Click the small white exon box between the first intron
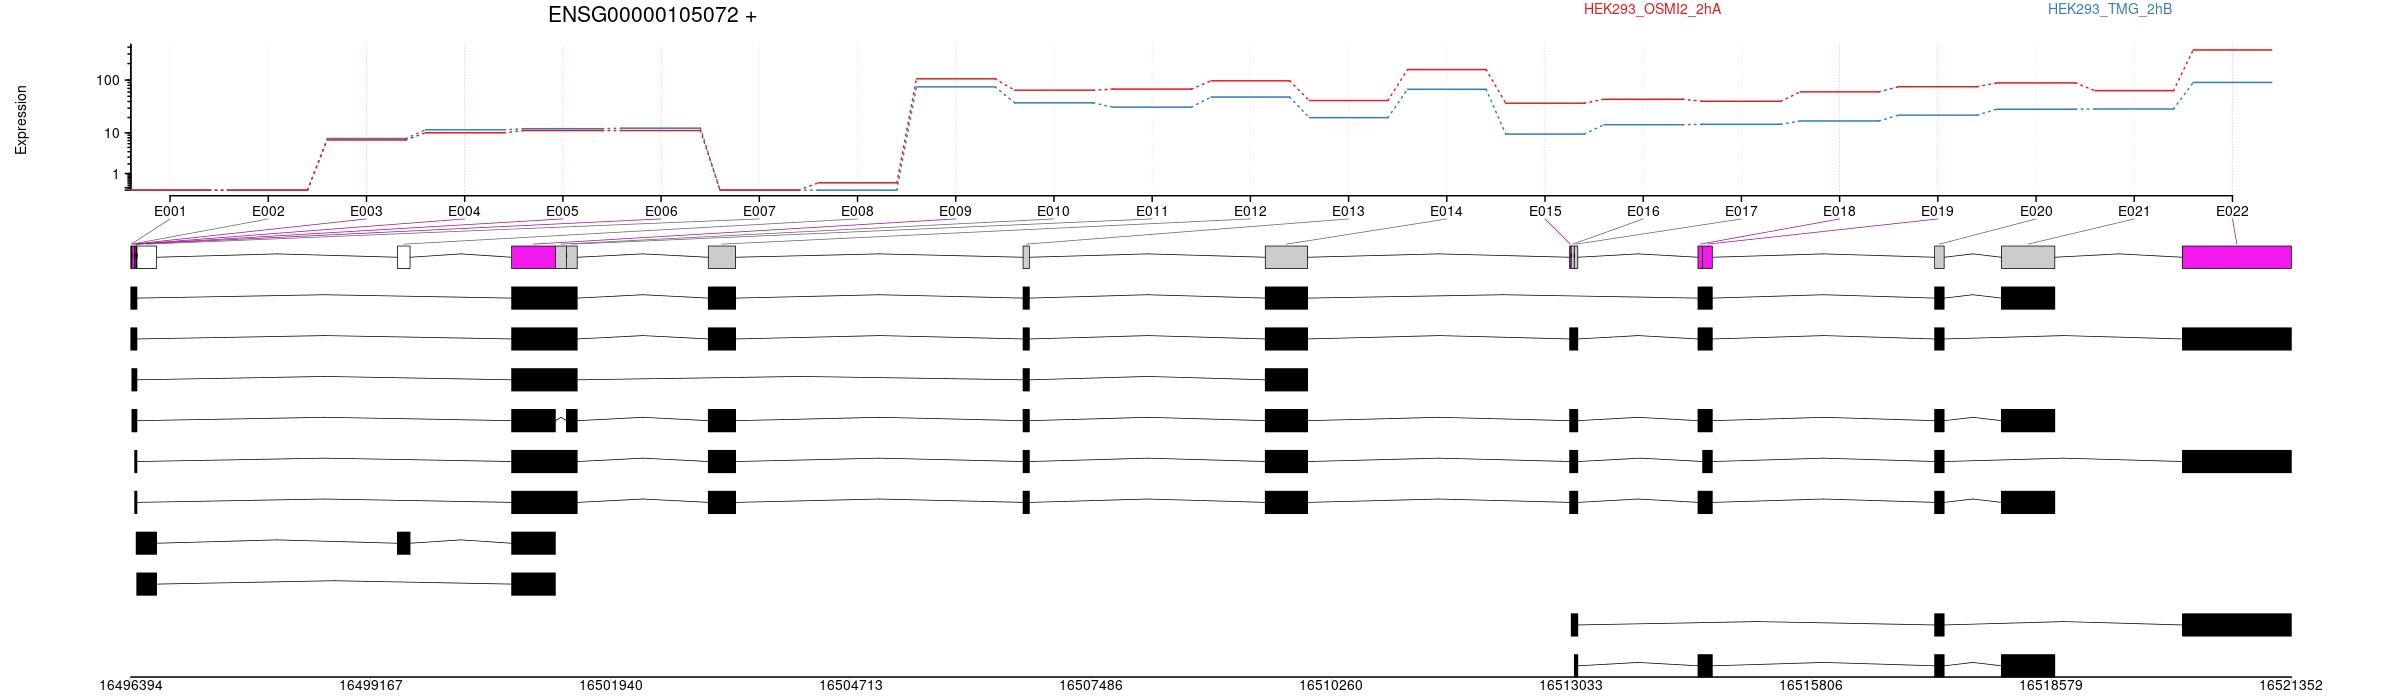This screenshot has width=2400, height=700. click(x=404, y=257)
